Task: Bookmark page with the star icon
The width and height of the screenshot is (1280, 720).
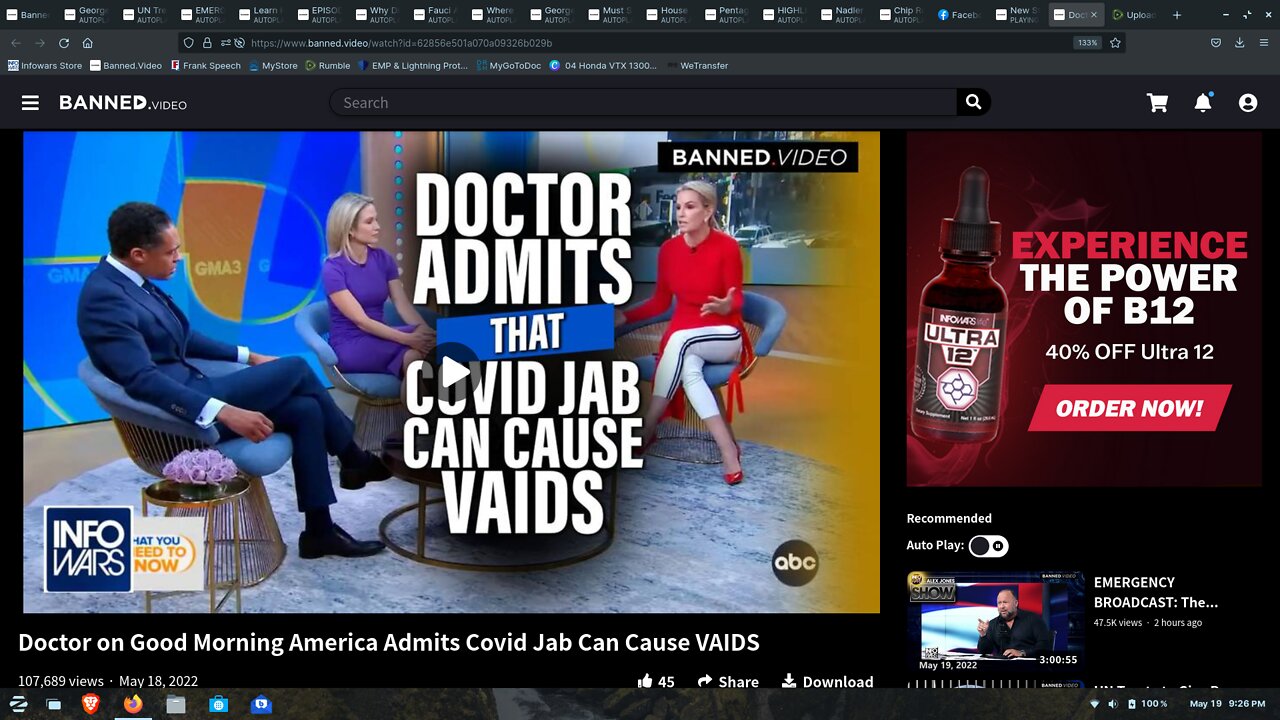Action: click(1115, 43)
